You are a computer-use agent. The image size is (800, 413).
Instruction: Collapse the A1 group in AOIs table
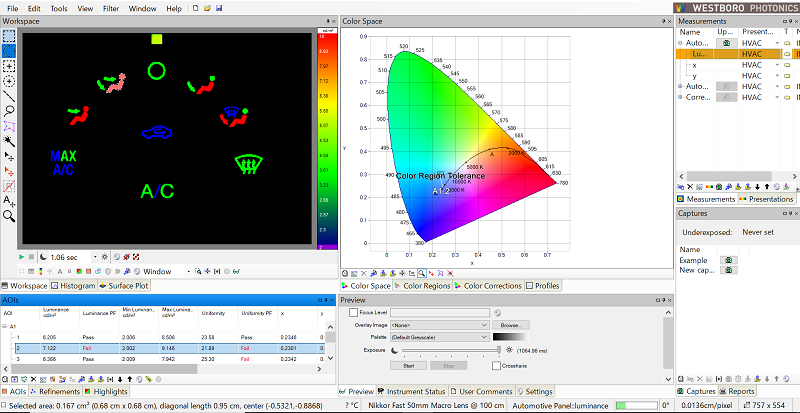(6, 326)
